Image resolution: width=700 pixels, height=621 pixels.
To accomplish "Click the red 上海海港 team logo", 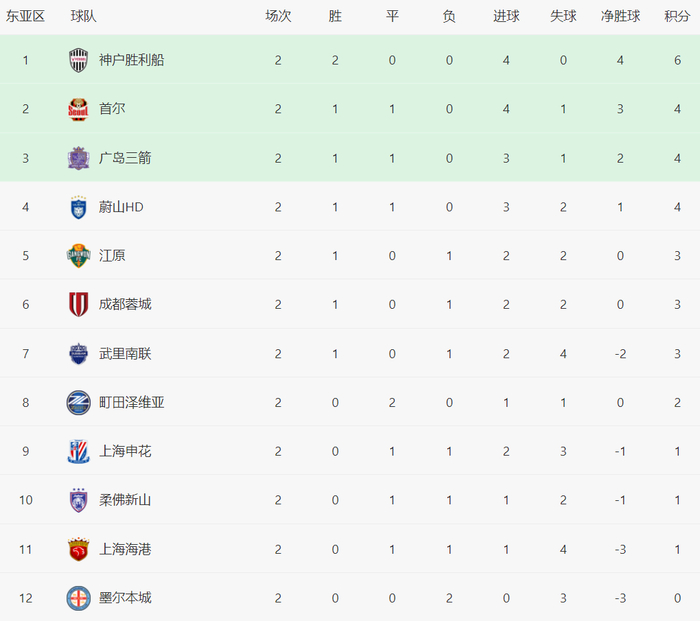I will 79,549.
